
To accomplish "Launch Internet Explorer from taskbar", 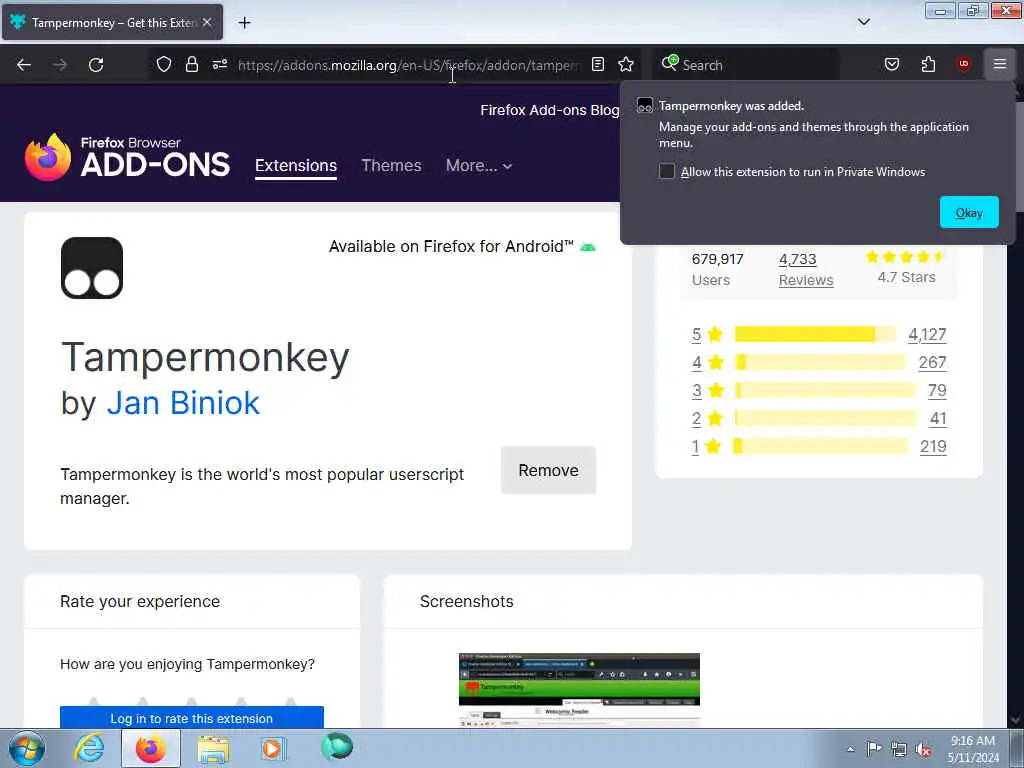I will 89,748.
